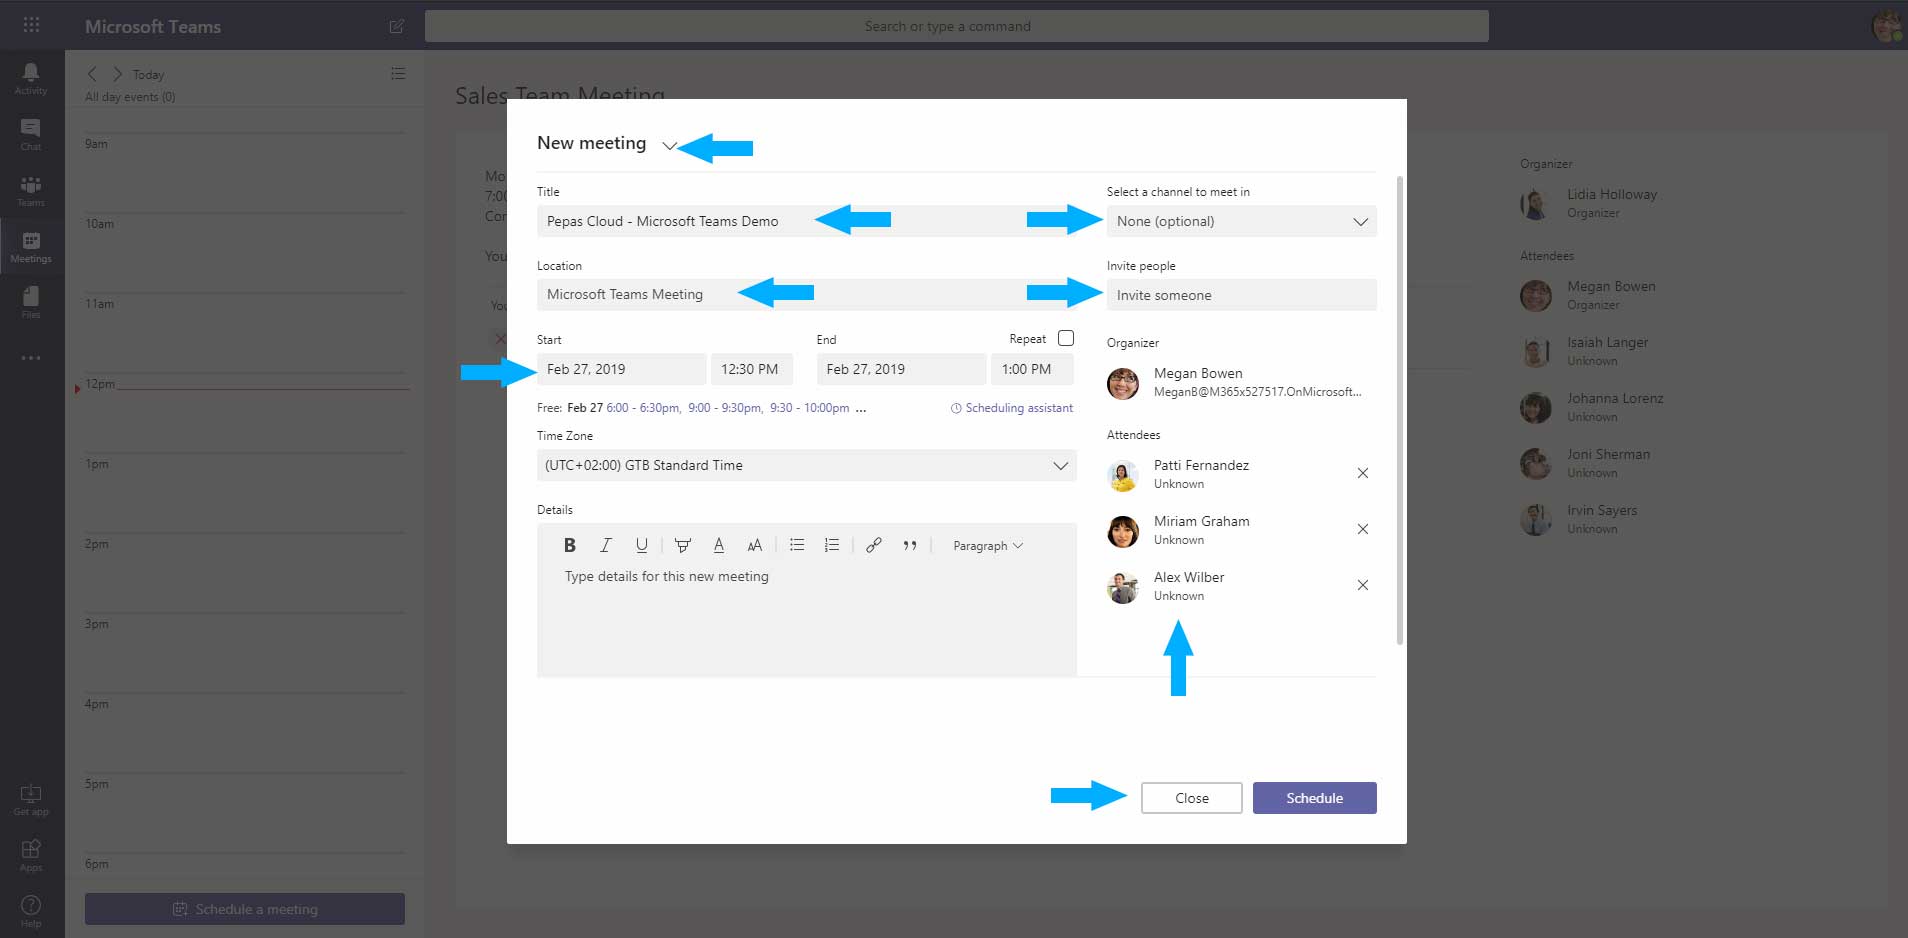
Task: Open the channel selection dropdown
Action: pyautogui.click(x=1241, y=221)
